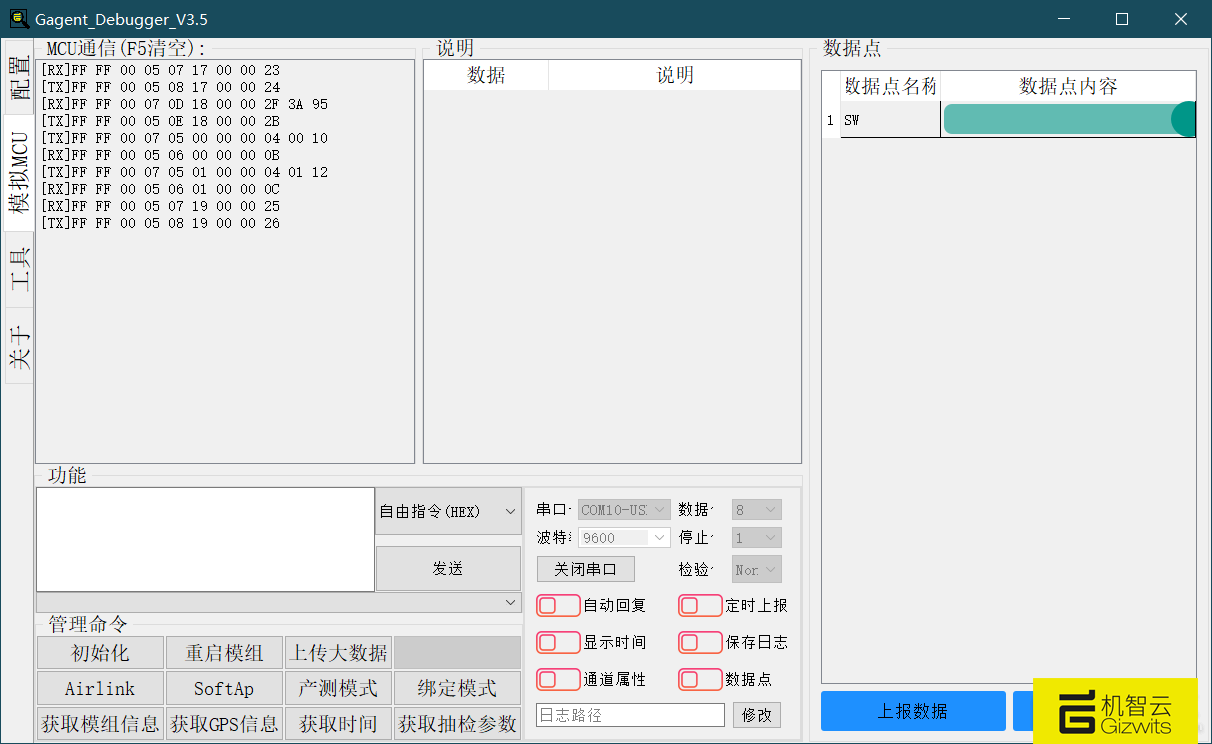The image size is (1212, 744).
Task: Click the 数据点名称 column header
Action: coord(890,86)
